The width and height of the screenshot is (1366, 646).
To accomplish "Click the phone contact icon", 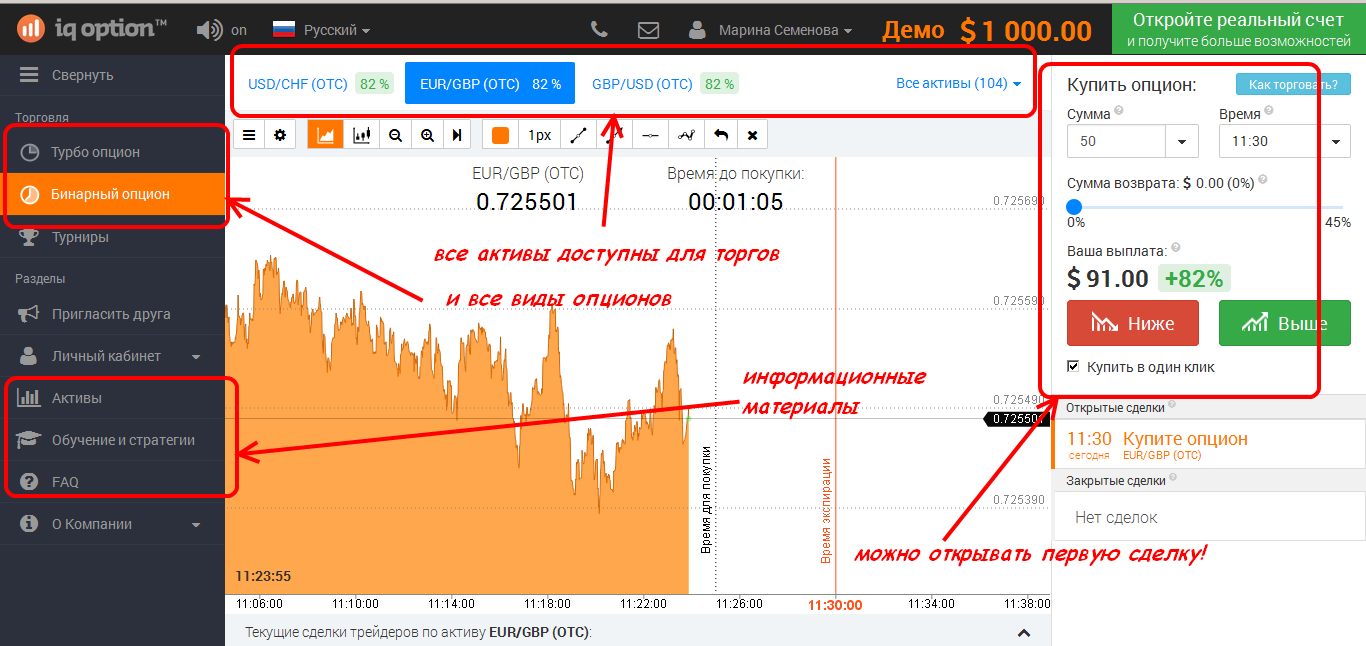I will point(600,30).
